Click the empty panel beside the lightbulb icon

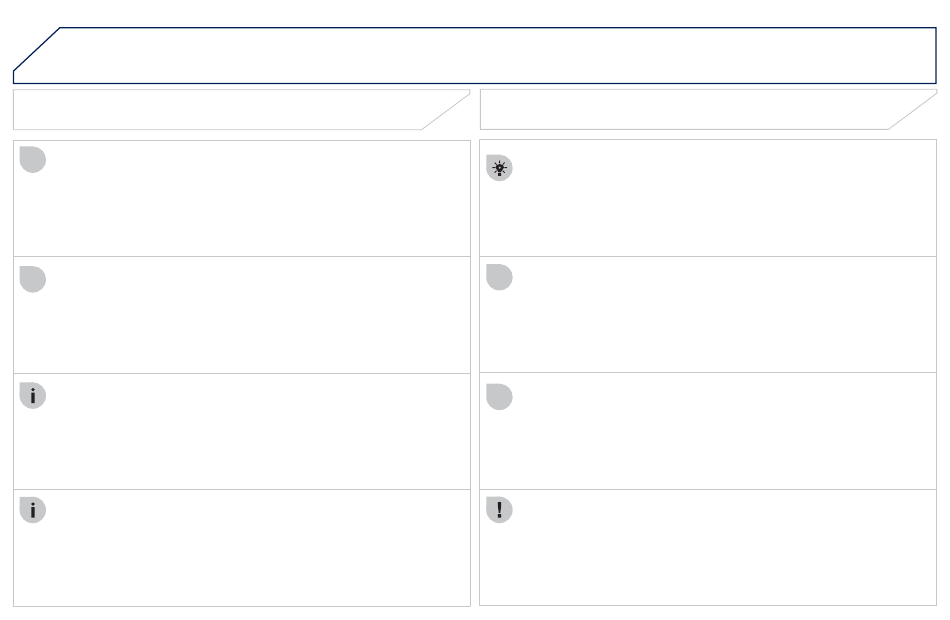(708, 198)
